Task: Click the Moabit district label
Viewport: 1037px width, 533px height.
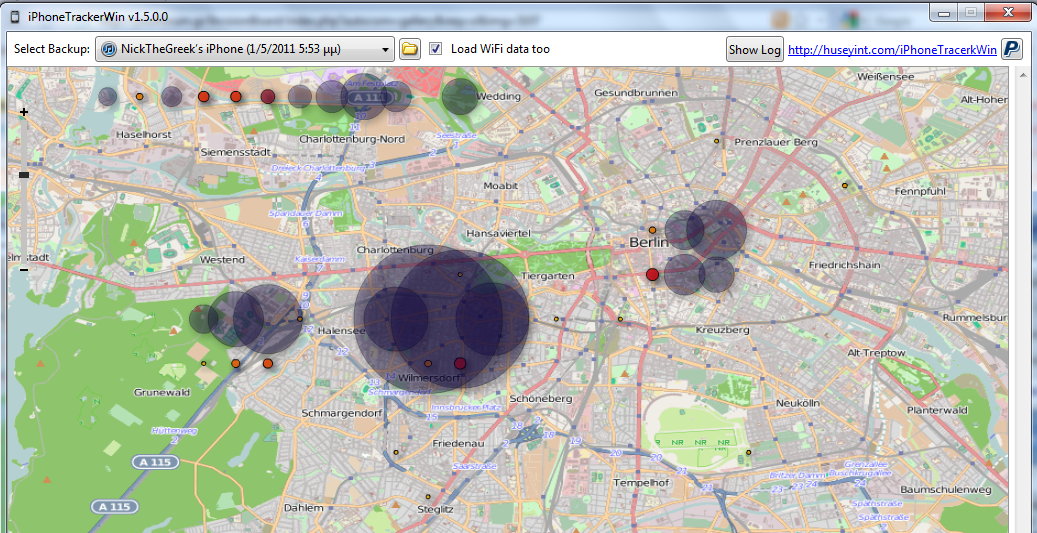Action: 500,186
